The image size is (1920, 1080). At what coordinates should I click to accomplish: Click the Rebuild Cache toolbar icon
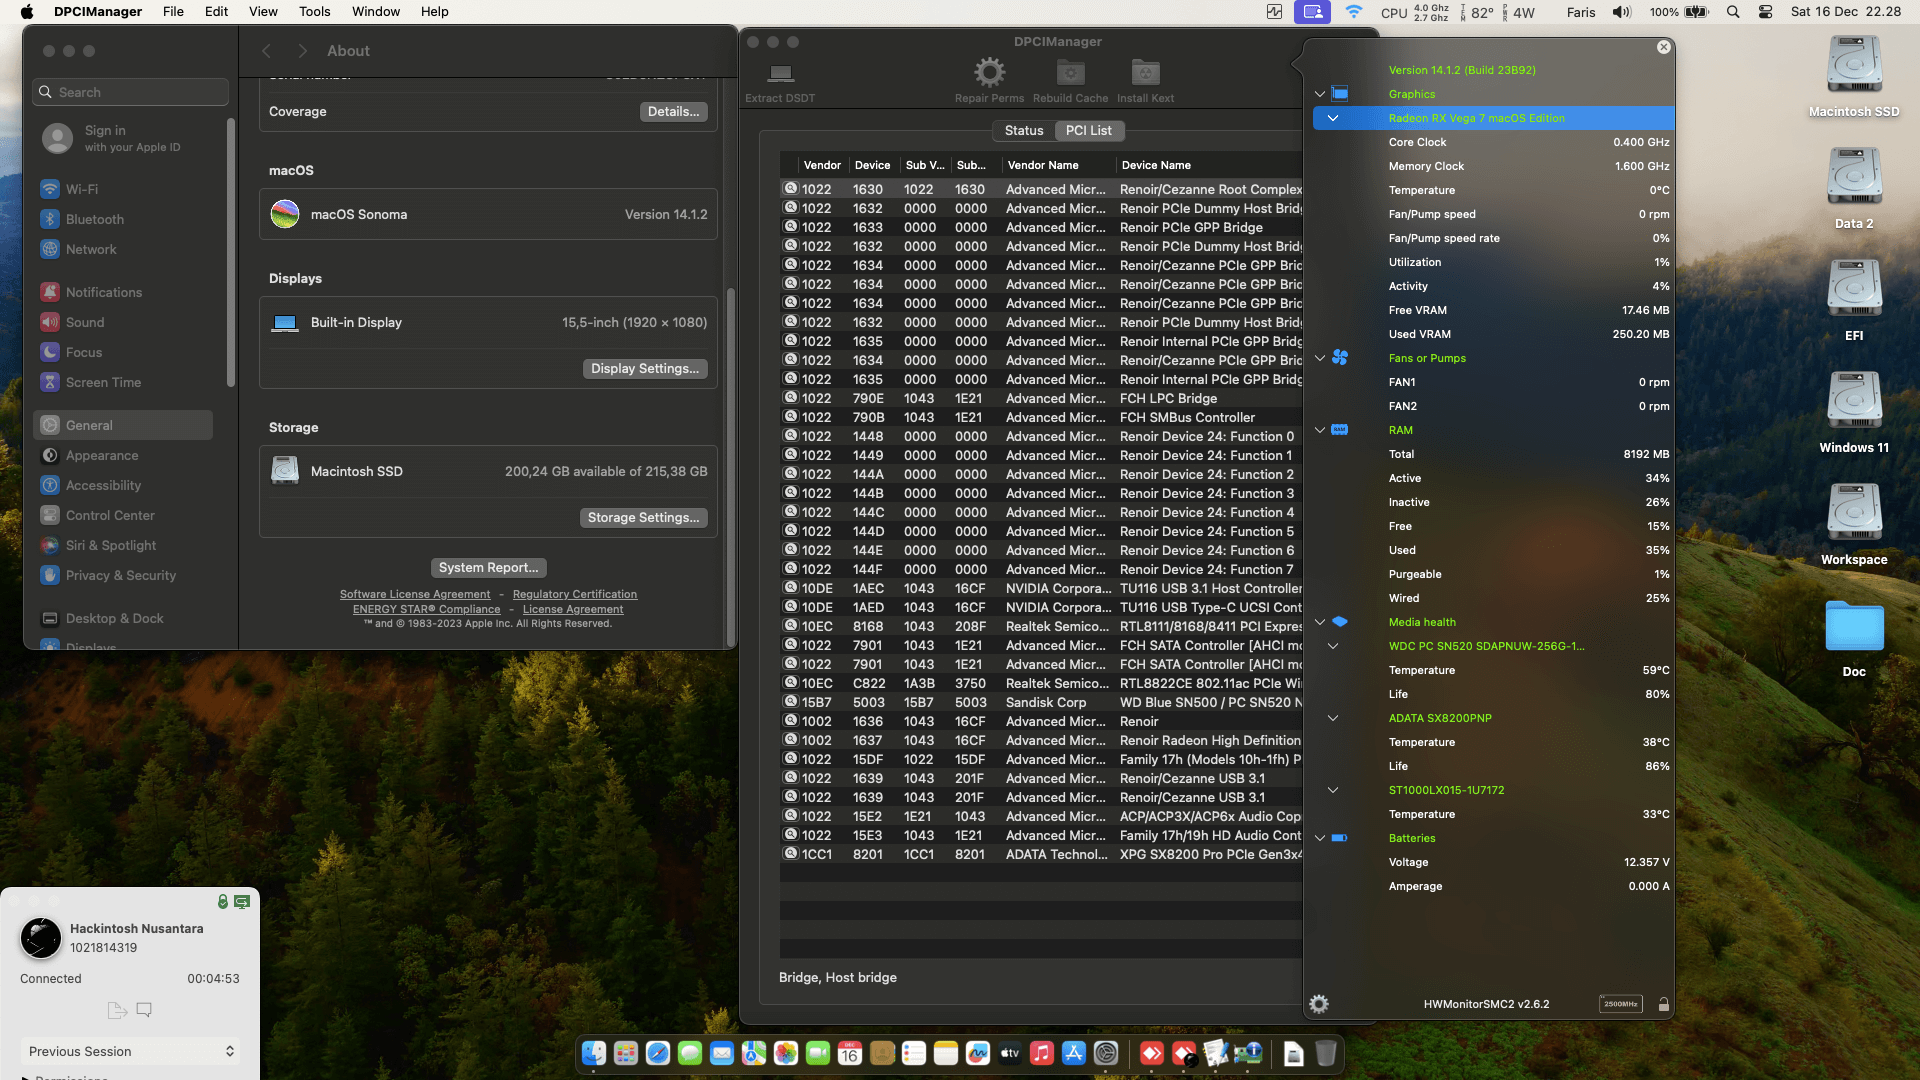point(1070,73)
